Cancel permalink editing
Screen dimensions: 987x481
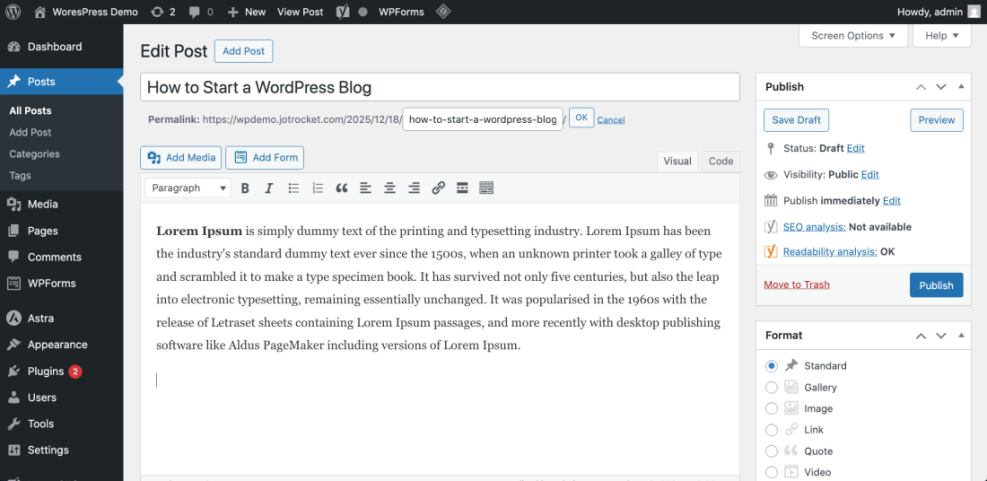(611, 120)
